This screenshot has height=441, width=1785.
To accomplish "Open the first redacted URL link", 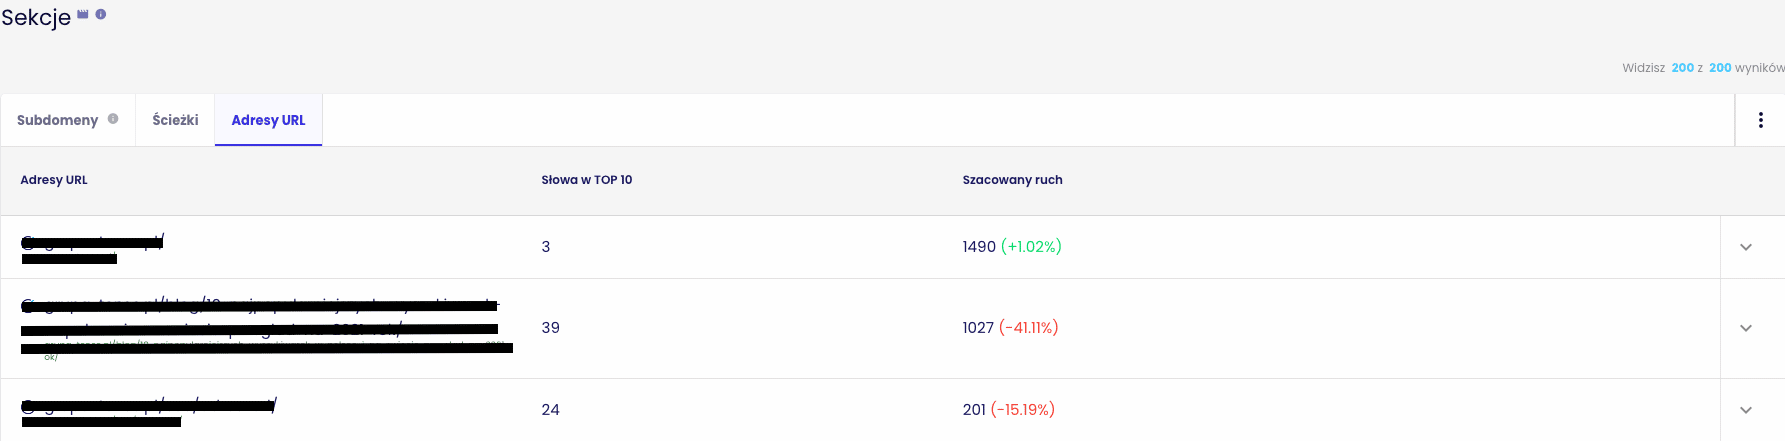I will tap(92, 242).
